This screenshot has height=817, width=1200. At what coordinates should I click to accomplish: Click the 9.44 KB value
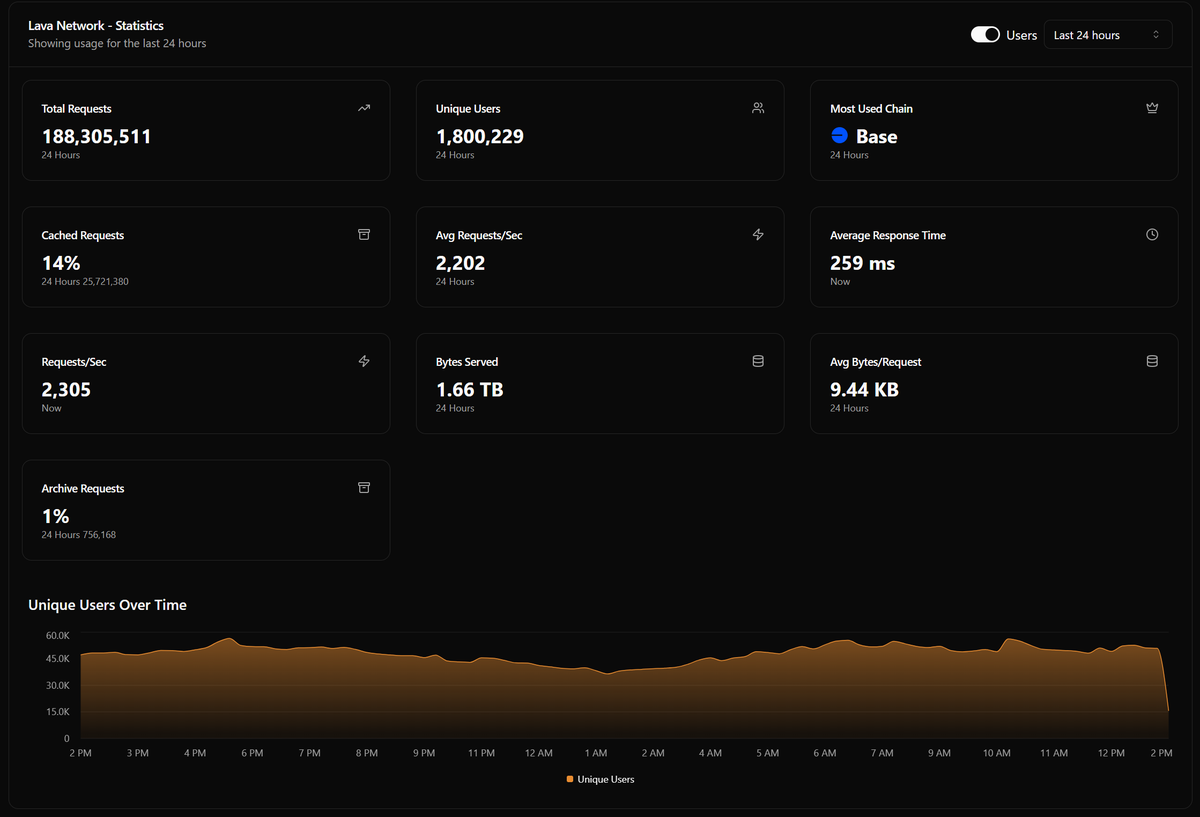click(x=865, y=390)
